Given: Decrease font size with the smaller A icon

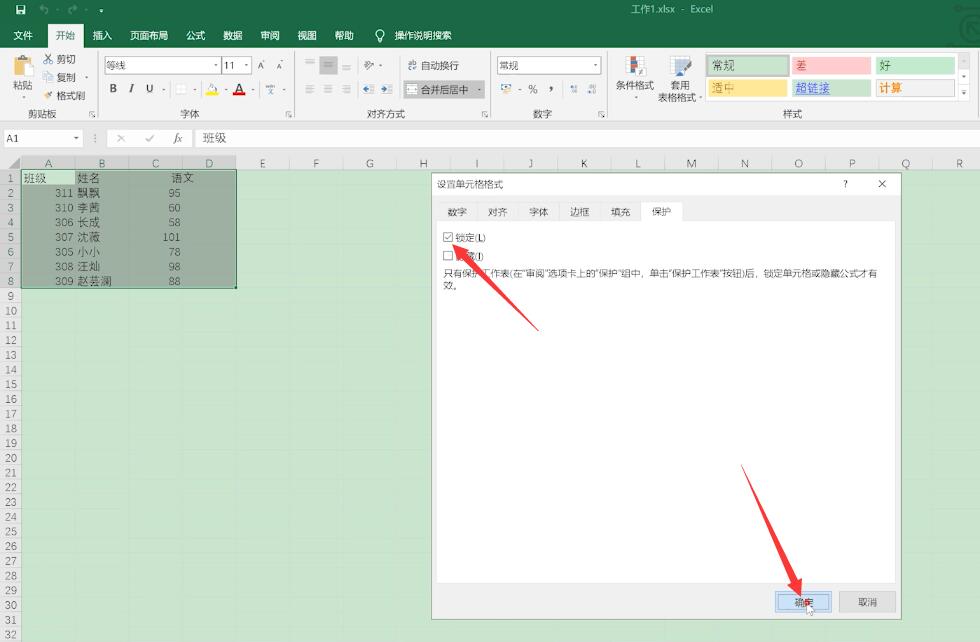Looking at the screenshot, I should [279, 65].
